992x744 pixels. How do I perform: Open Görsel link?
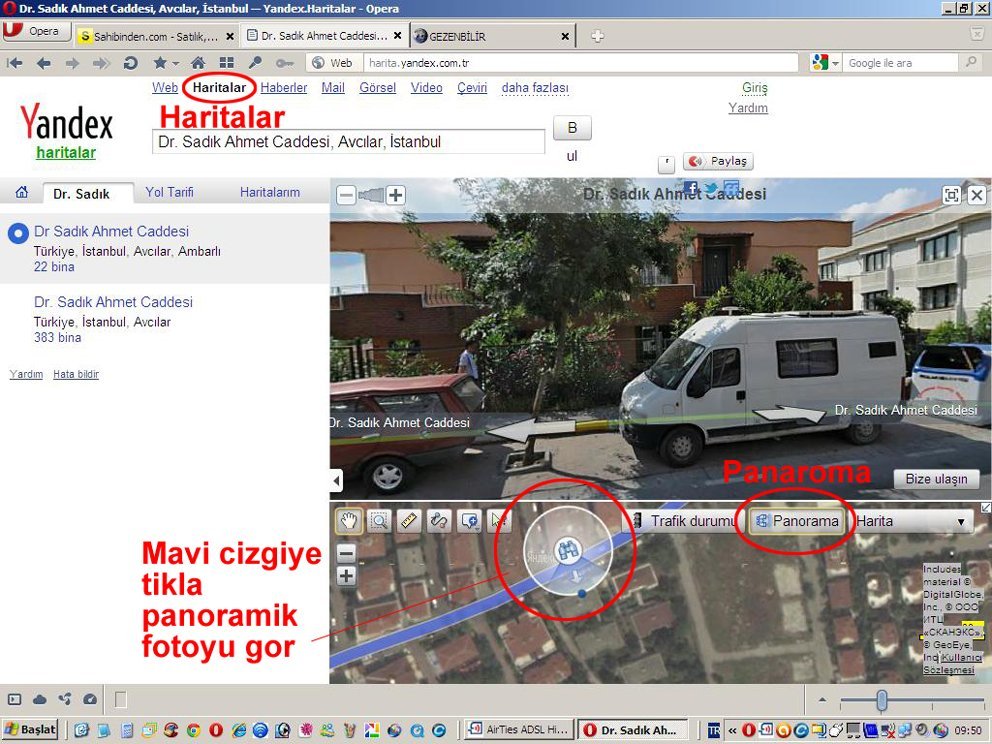point(378,88)
